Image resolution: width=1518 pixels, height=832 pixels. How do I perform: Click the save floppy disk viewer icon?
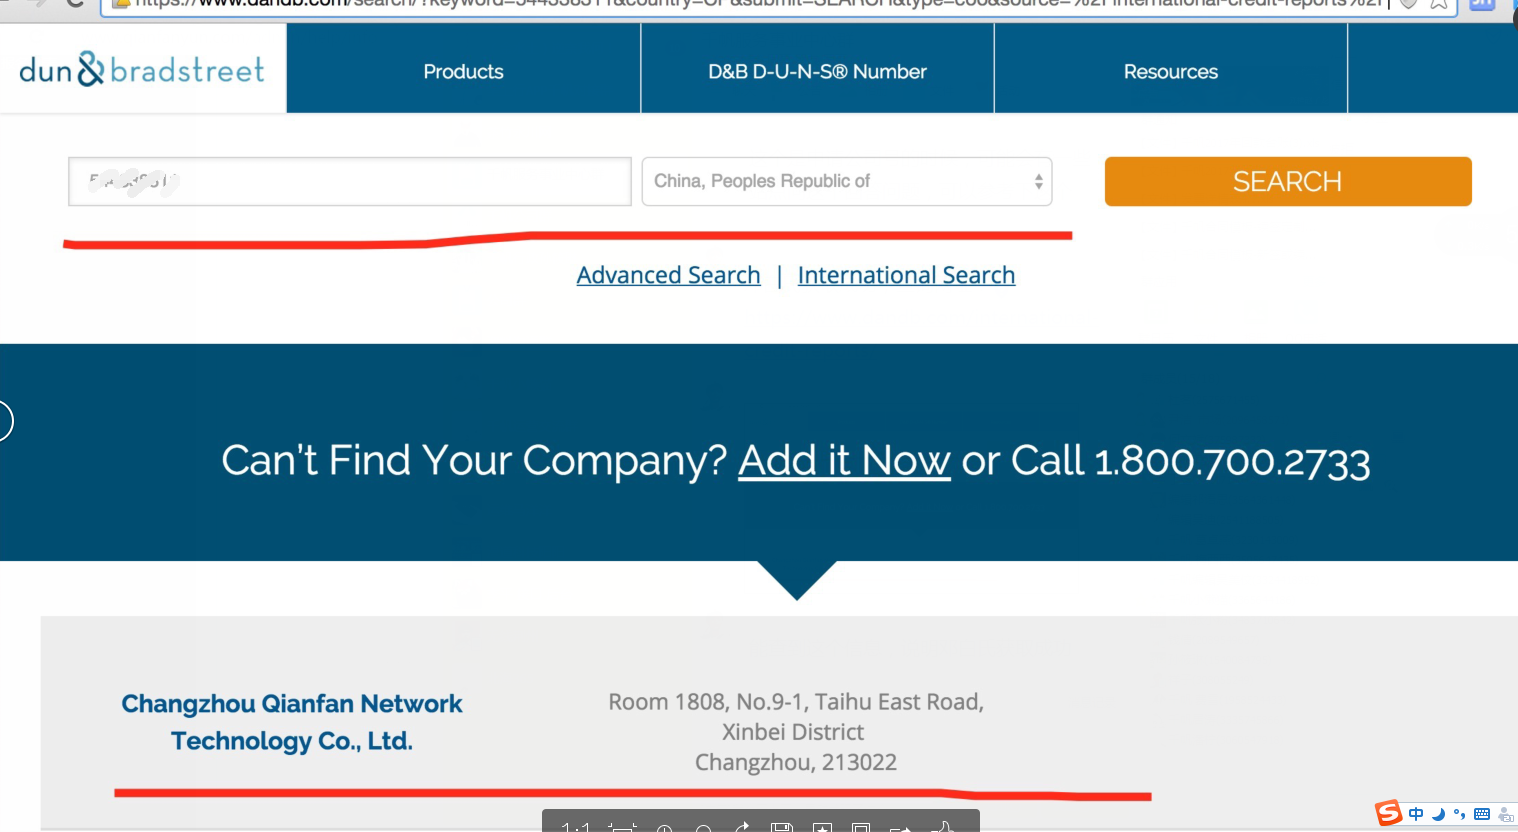point(782,827)
